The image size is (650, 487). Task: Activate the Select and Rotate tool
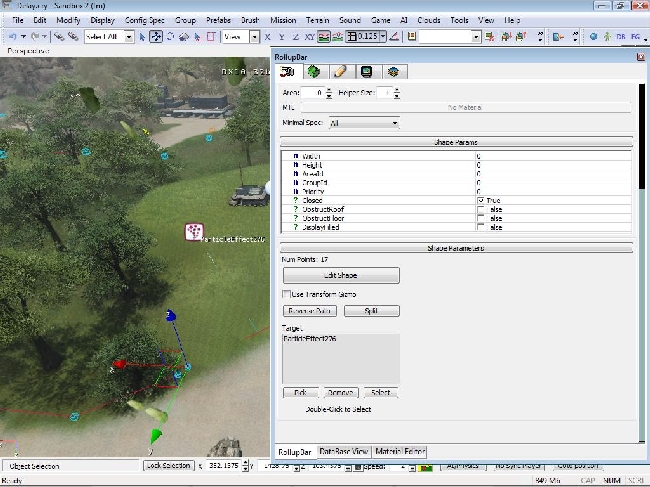[170, 37]
